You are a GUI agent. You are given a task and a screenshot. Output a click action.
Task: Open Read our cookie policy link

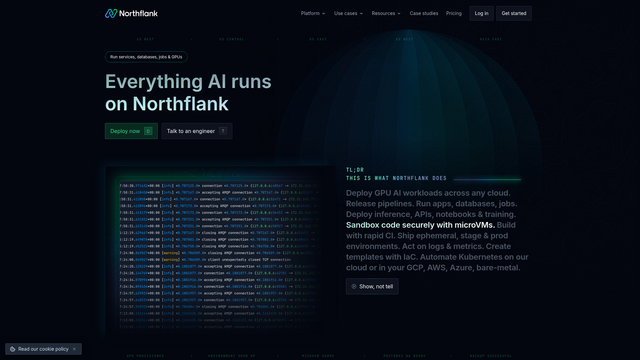(43, 349)
